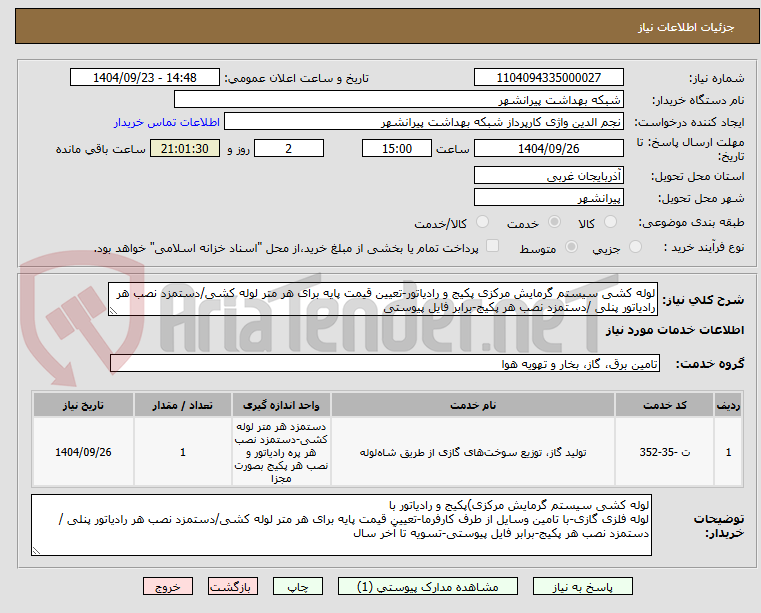Select the خدمت radio button
This screenshot has width=761, height=613.
coord(554,222)
